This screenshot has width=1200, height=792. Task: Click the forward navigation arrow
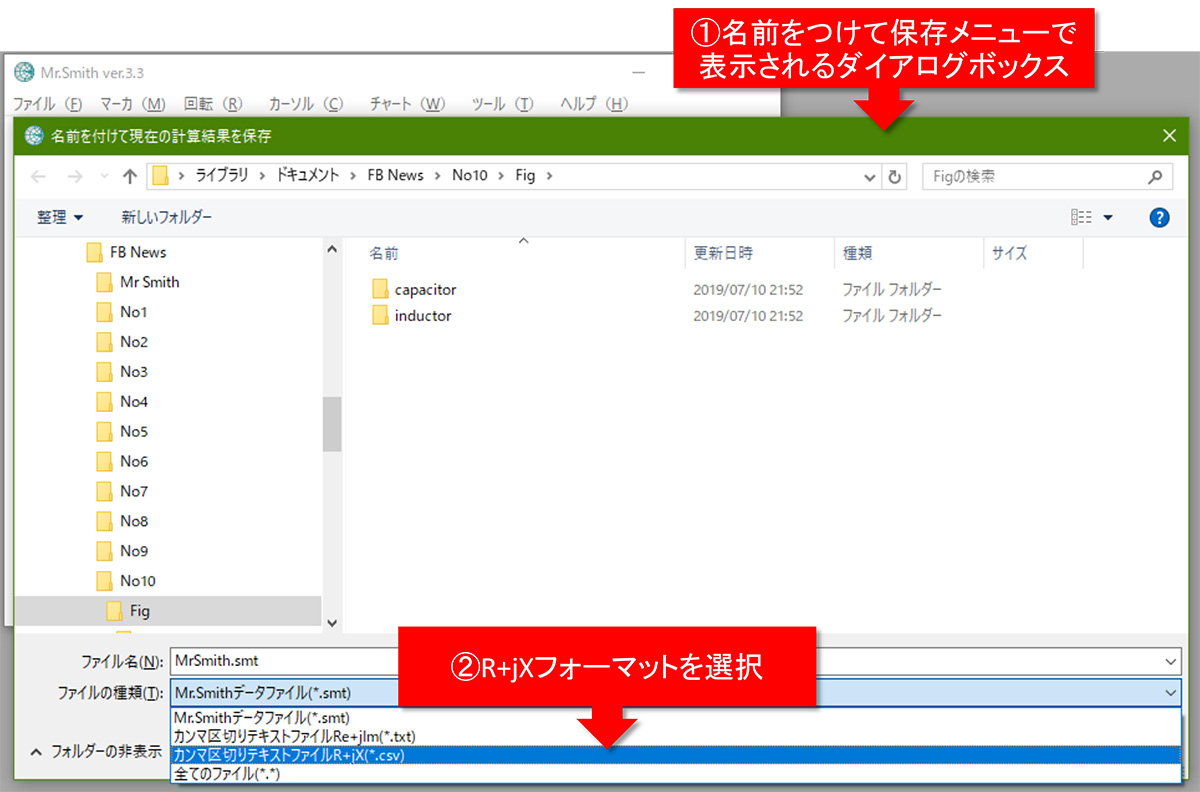[74, 176]
